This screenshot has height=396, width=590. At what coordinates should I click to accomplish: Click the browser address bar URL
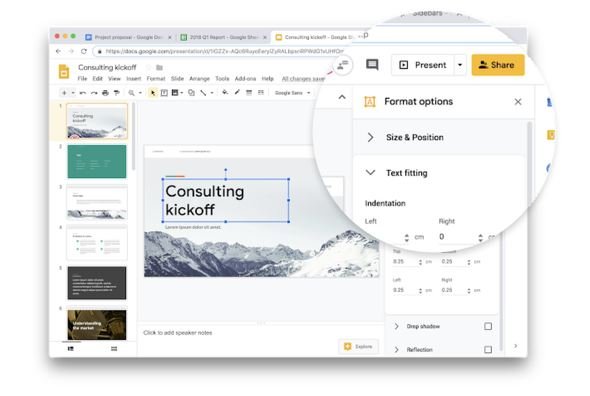point(224,51)
